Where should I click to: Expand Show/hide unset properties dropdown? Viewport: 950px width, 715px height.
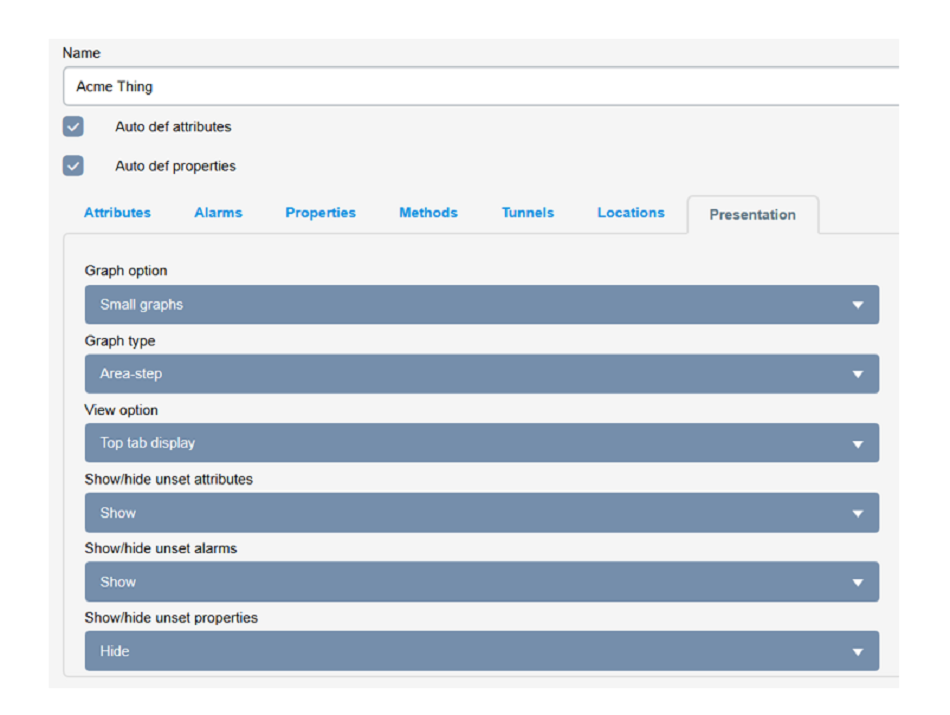pos(482,651)
